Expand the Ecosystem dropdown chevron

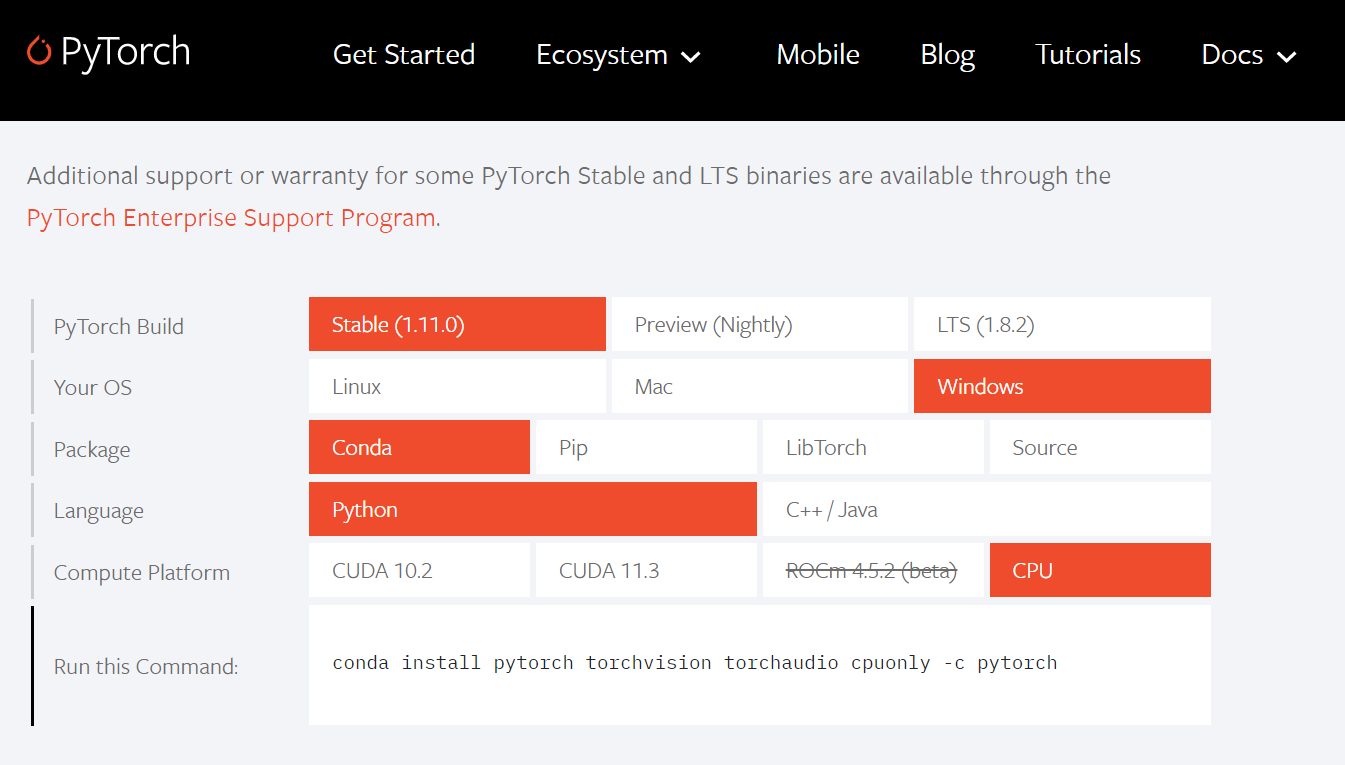click(691, 57)
